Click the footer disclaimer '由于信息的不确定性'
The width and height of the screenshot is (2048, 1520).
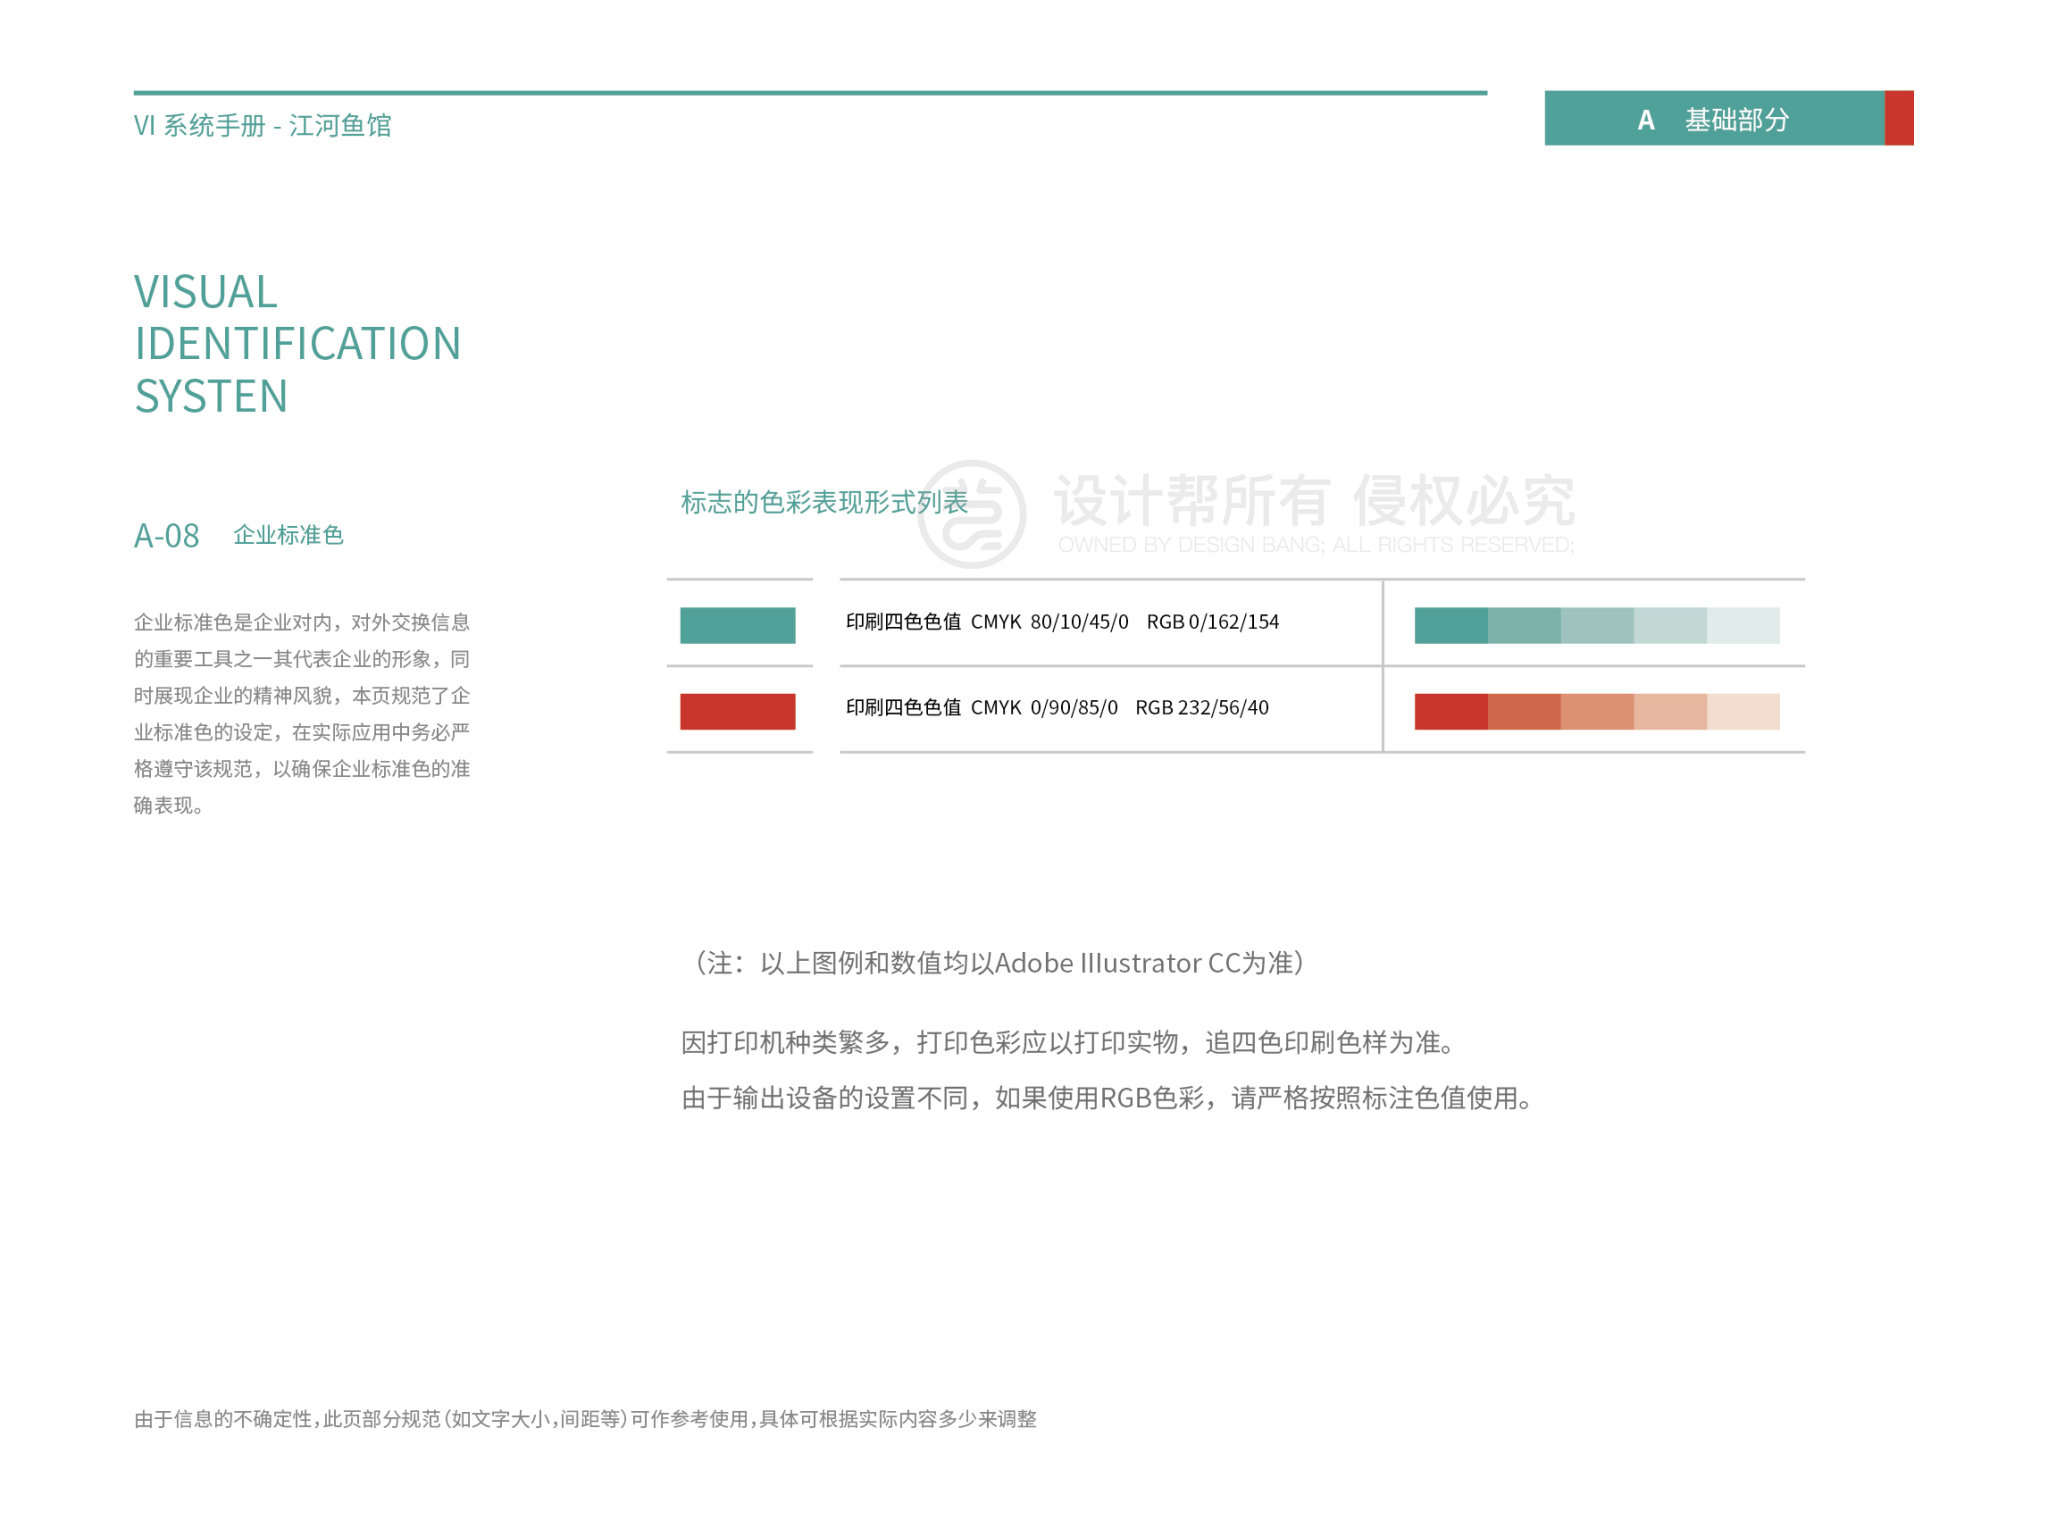[585, 1419]
